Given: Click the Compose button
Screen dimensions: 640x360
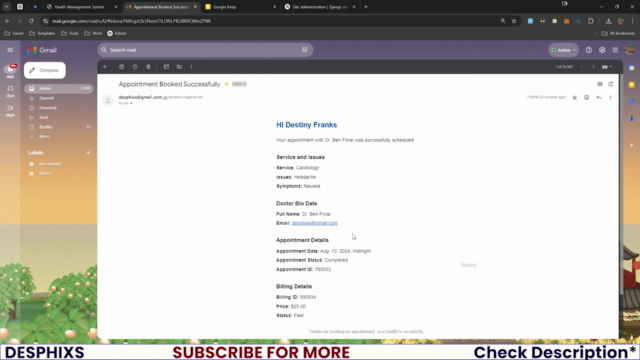Looking at the screenshot, I should point(44,70).
